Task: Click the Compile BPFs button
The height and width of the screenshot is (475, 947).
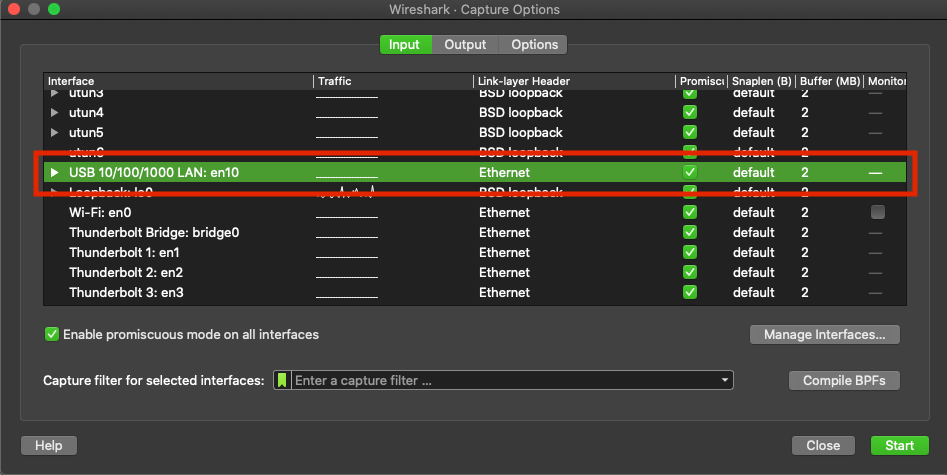Action: [844, 380]
